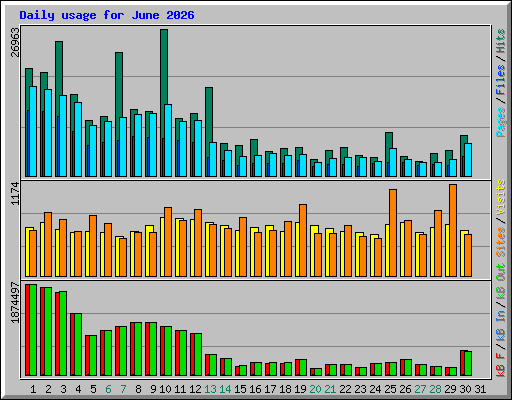Click the dark green Hits bar for day 3
Image resolution: width=512 pixels, height=400 pixels.
(x=59, y=68)
